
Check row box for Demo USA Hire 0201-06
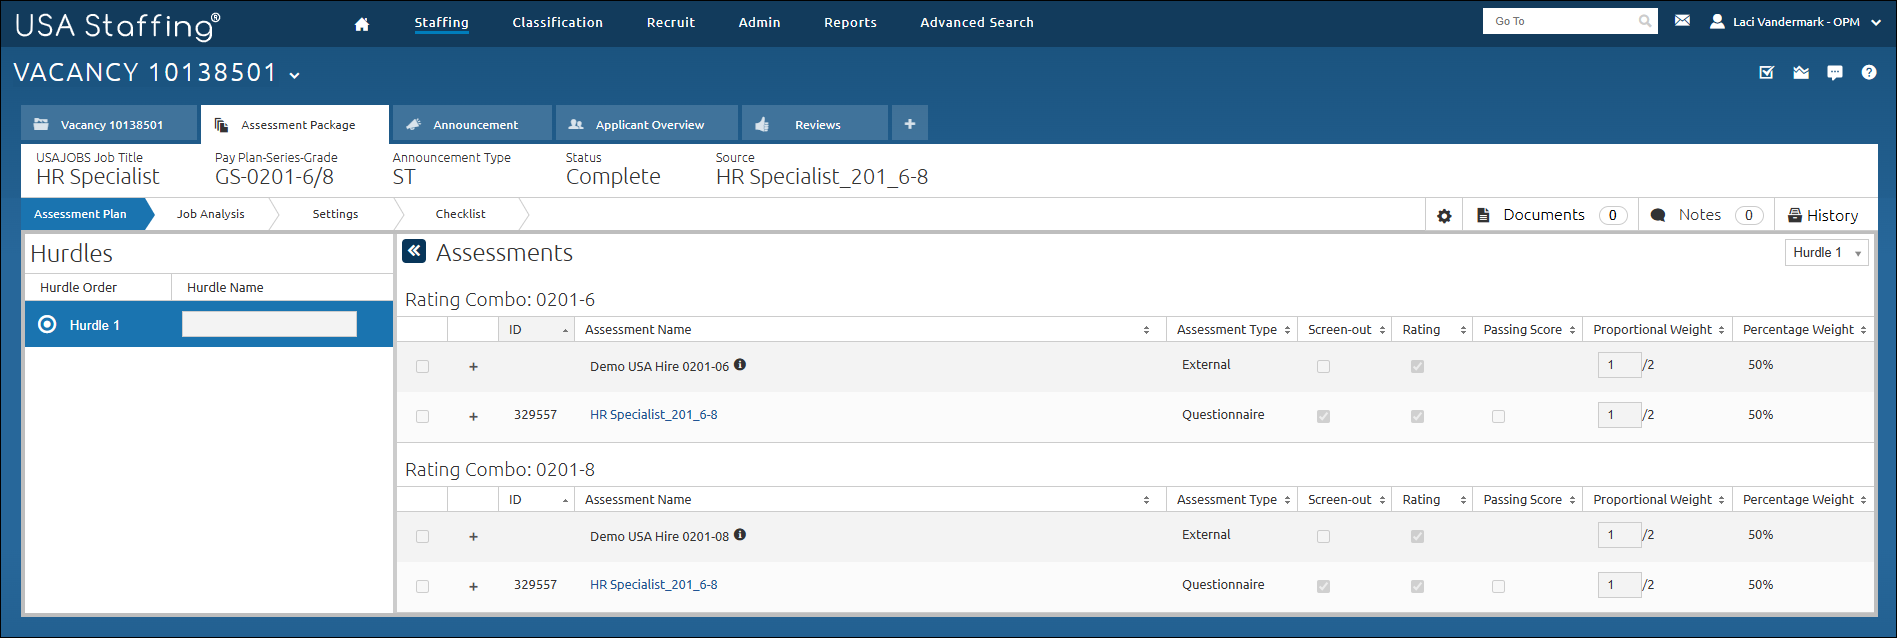click(422, 367)
